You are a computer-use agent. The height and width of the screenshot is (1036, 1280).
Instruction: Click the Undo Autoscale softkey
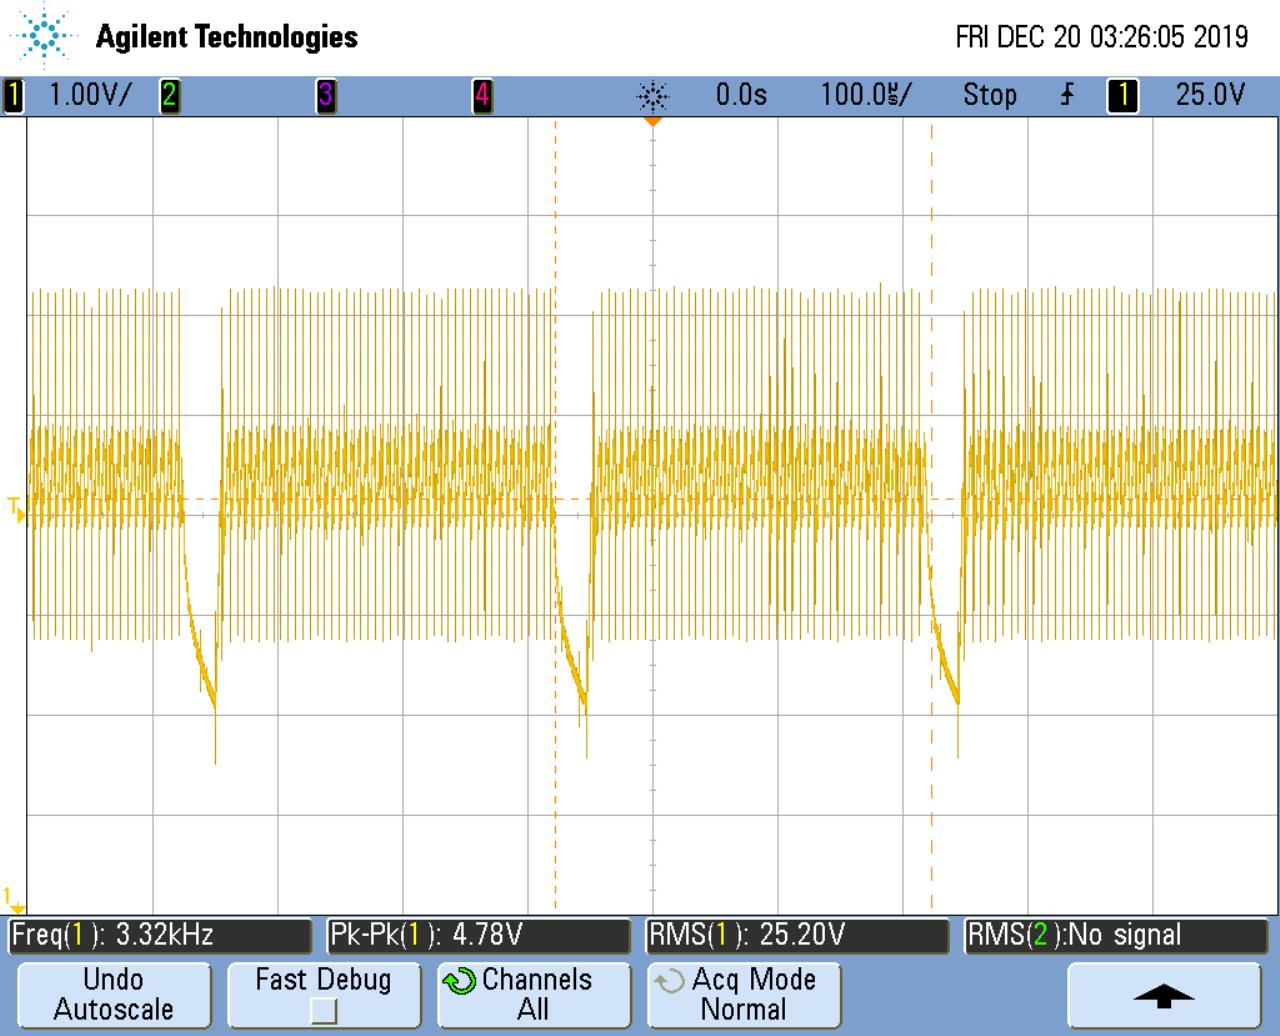(x=114, y=994)
